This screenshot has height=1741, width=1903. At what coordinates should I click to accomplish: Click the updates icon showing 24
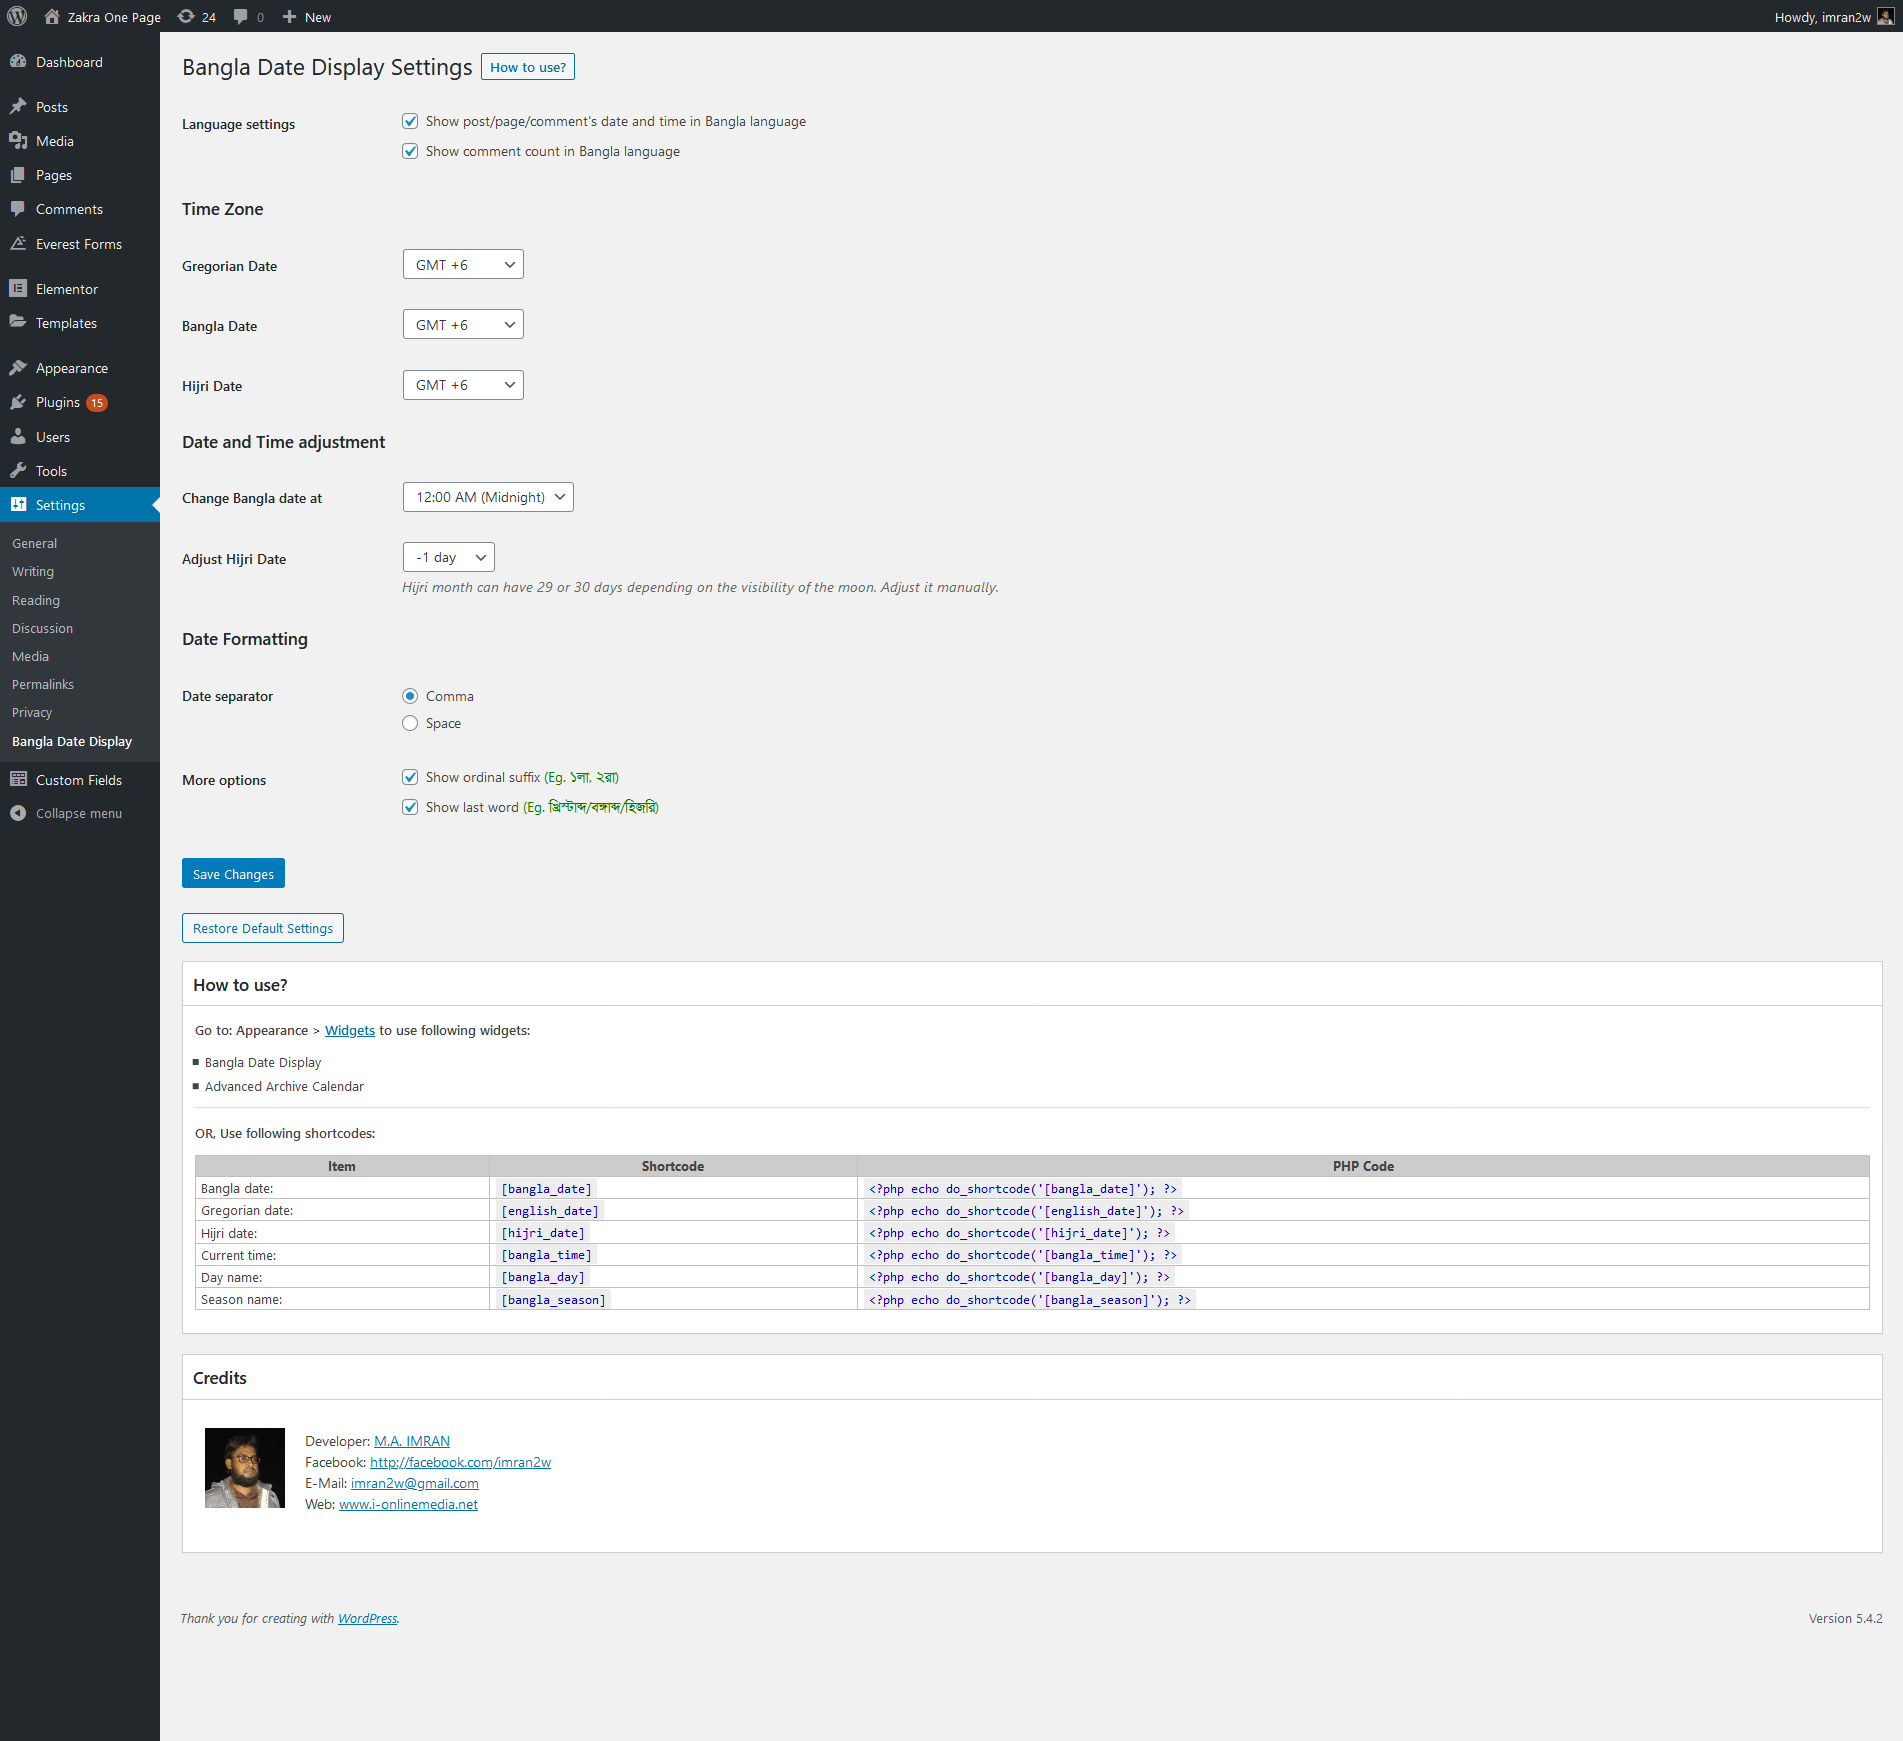point(186,16)
